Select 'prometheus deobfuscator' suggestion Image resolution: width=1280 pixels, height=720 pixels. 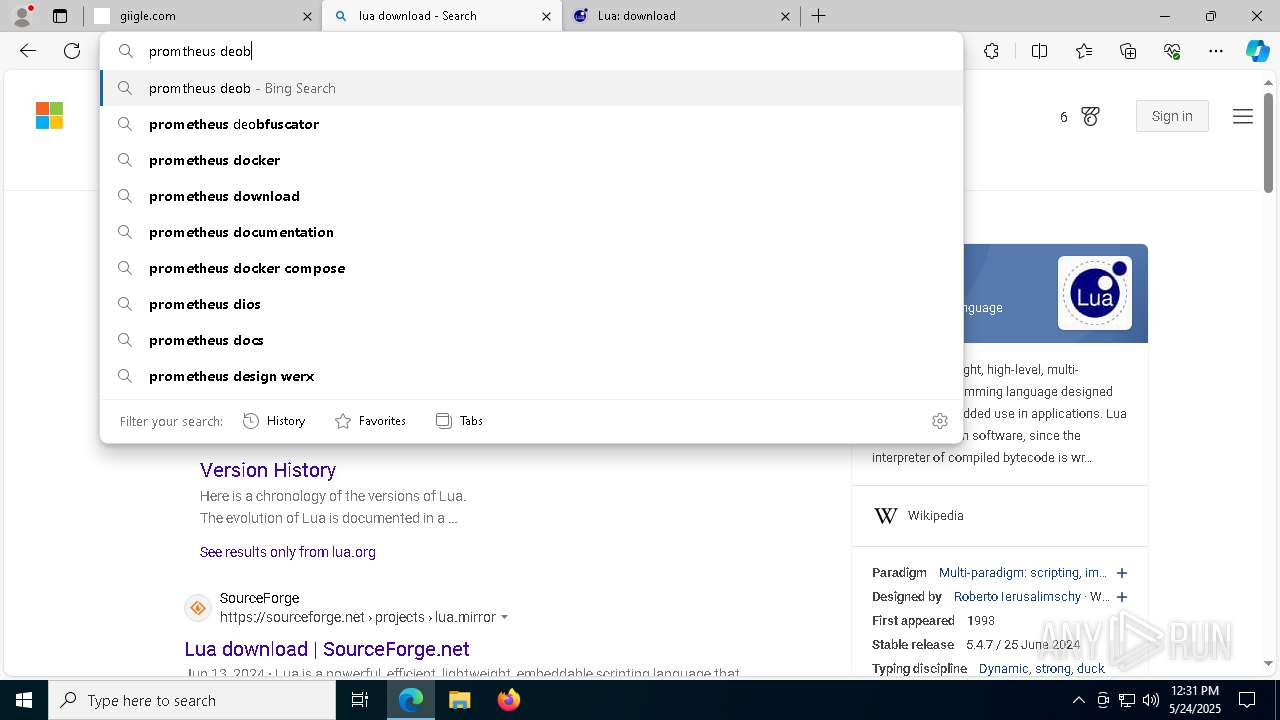[532, 124]
